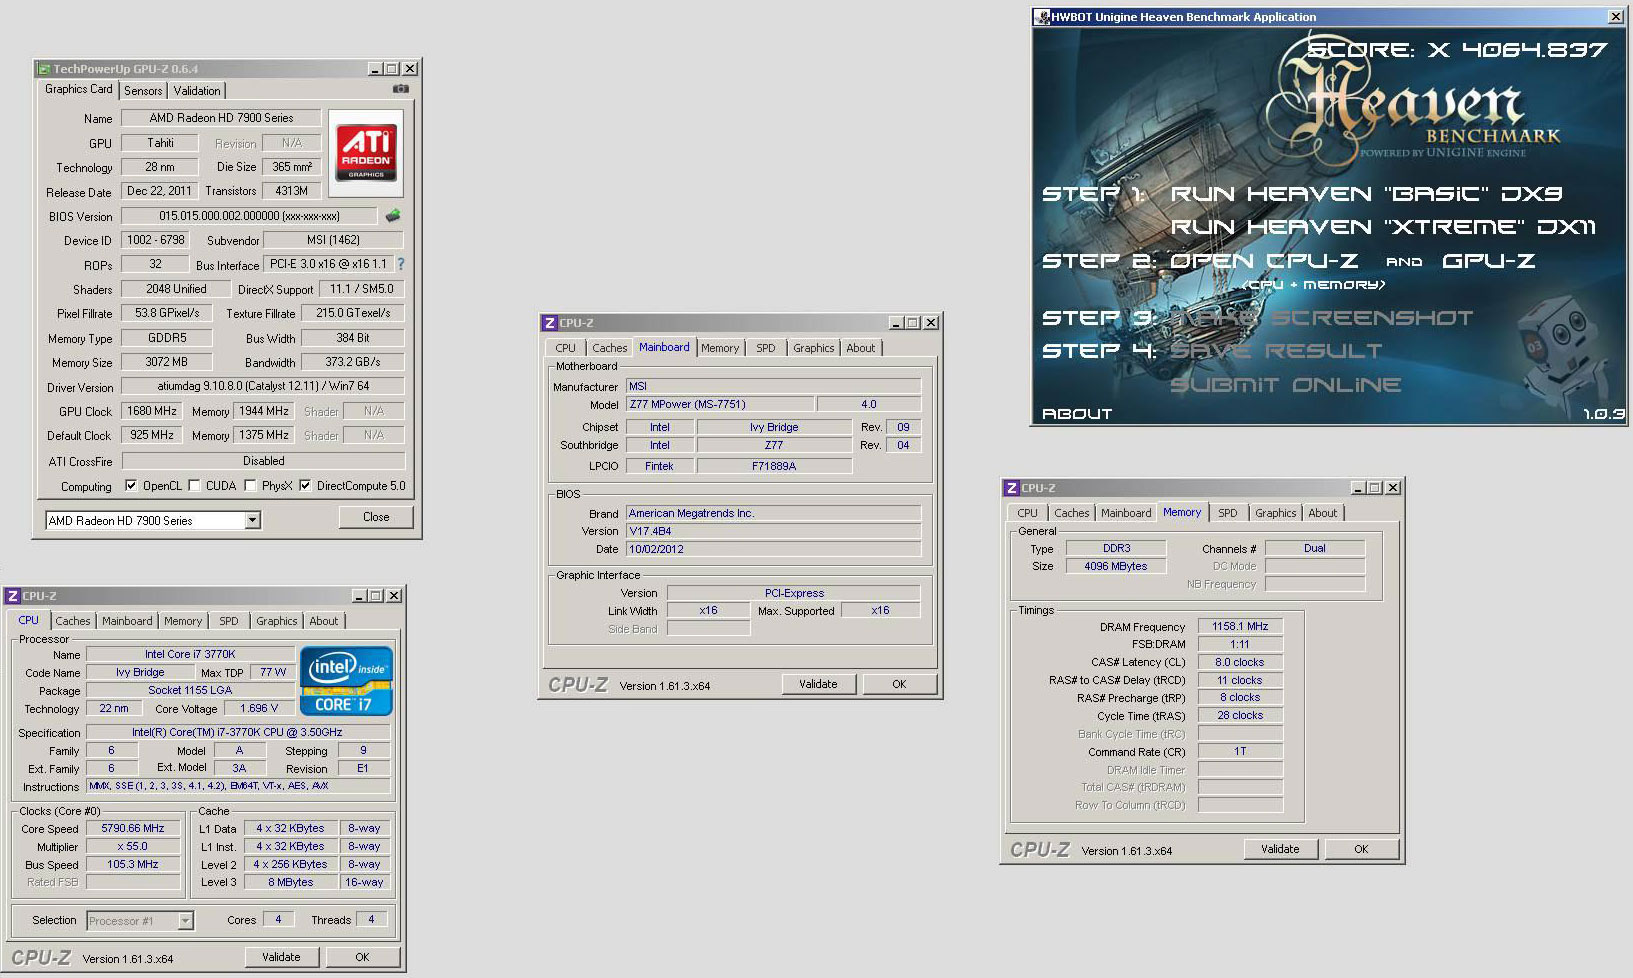Screen dimensions: 1633x978
Task: Click the BIOS Version field in GPU-Z
Action: click(249, 216)
